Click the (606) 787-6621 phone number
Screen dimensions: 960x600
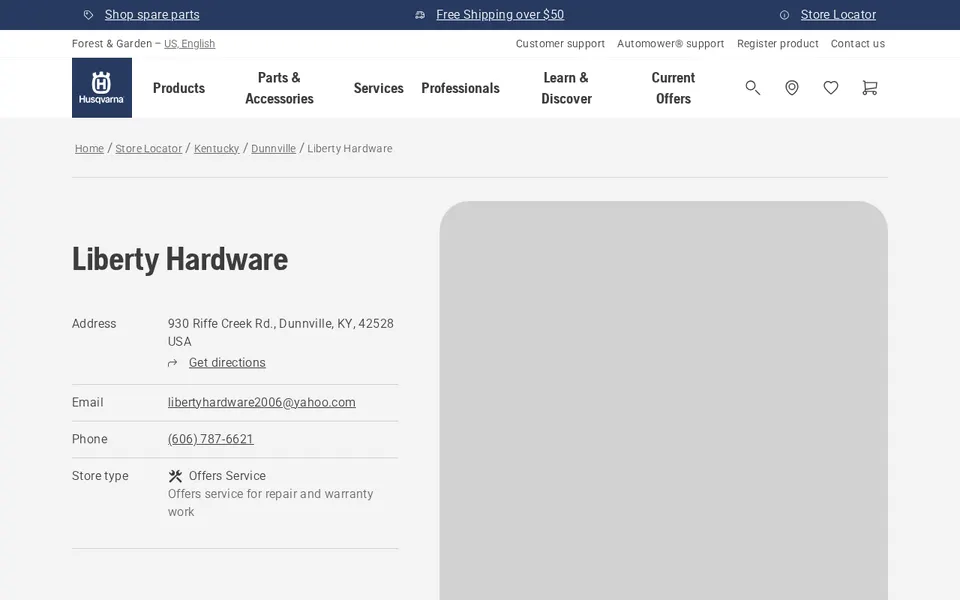click(211, 439)
